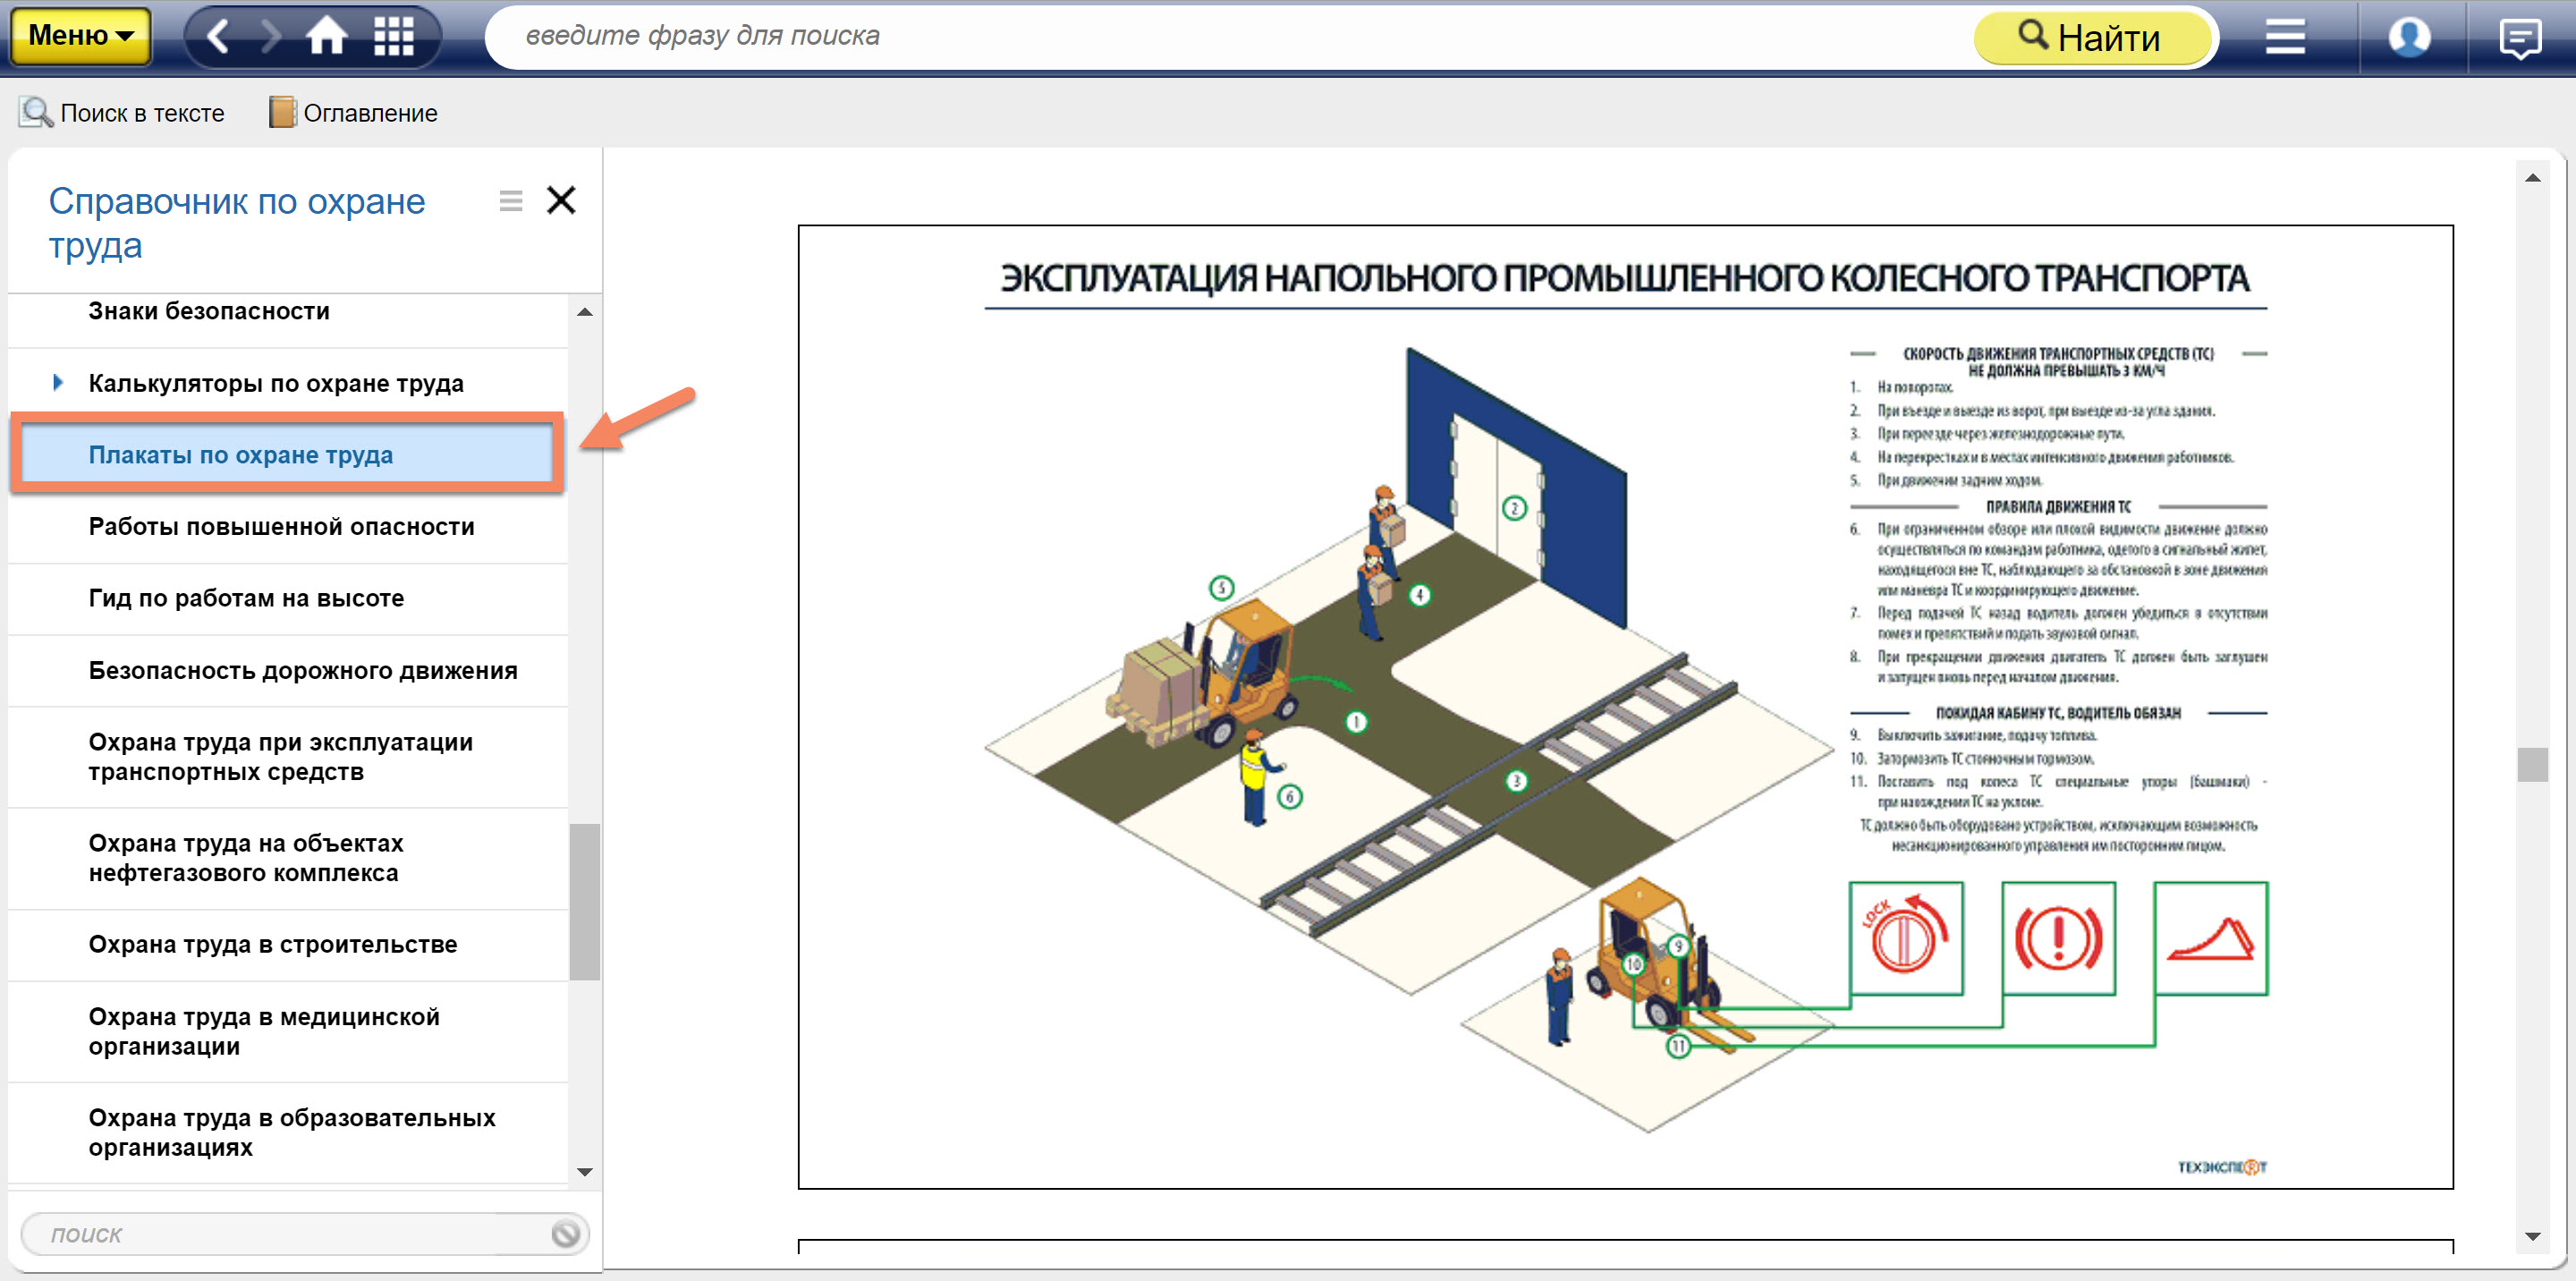Open Безопасность дорожного движения section

point(288,670)
